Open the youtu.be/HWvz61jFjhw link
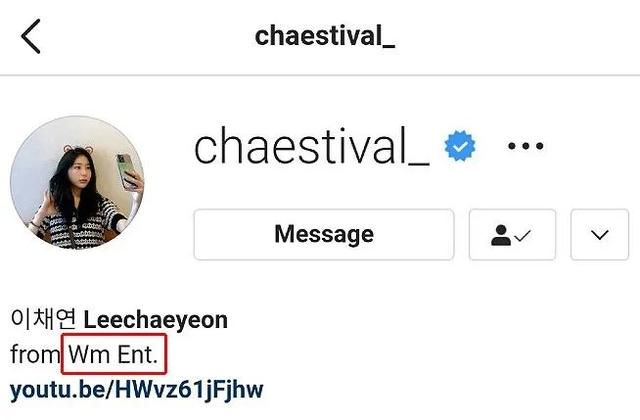 coord(136,390)
